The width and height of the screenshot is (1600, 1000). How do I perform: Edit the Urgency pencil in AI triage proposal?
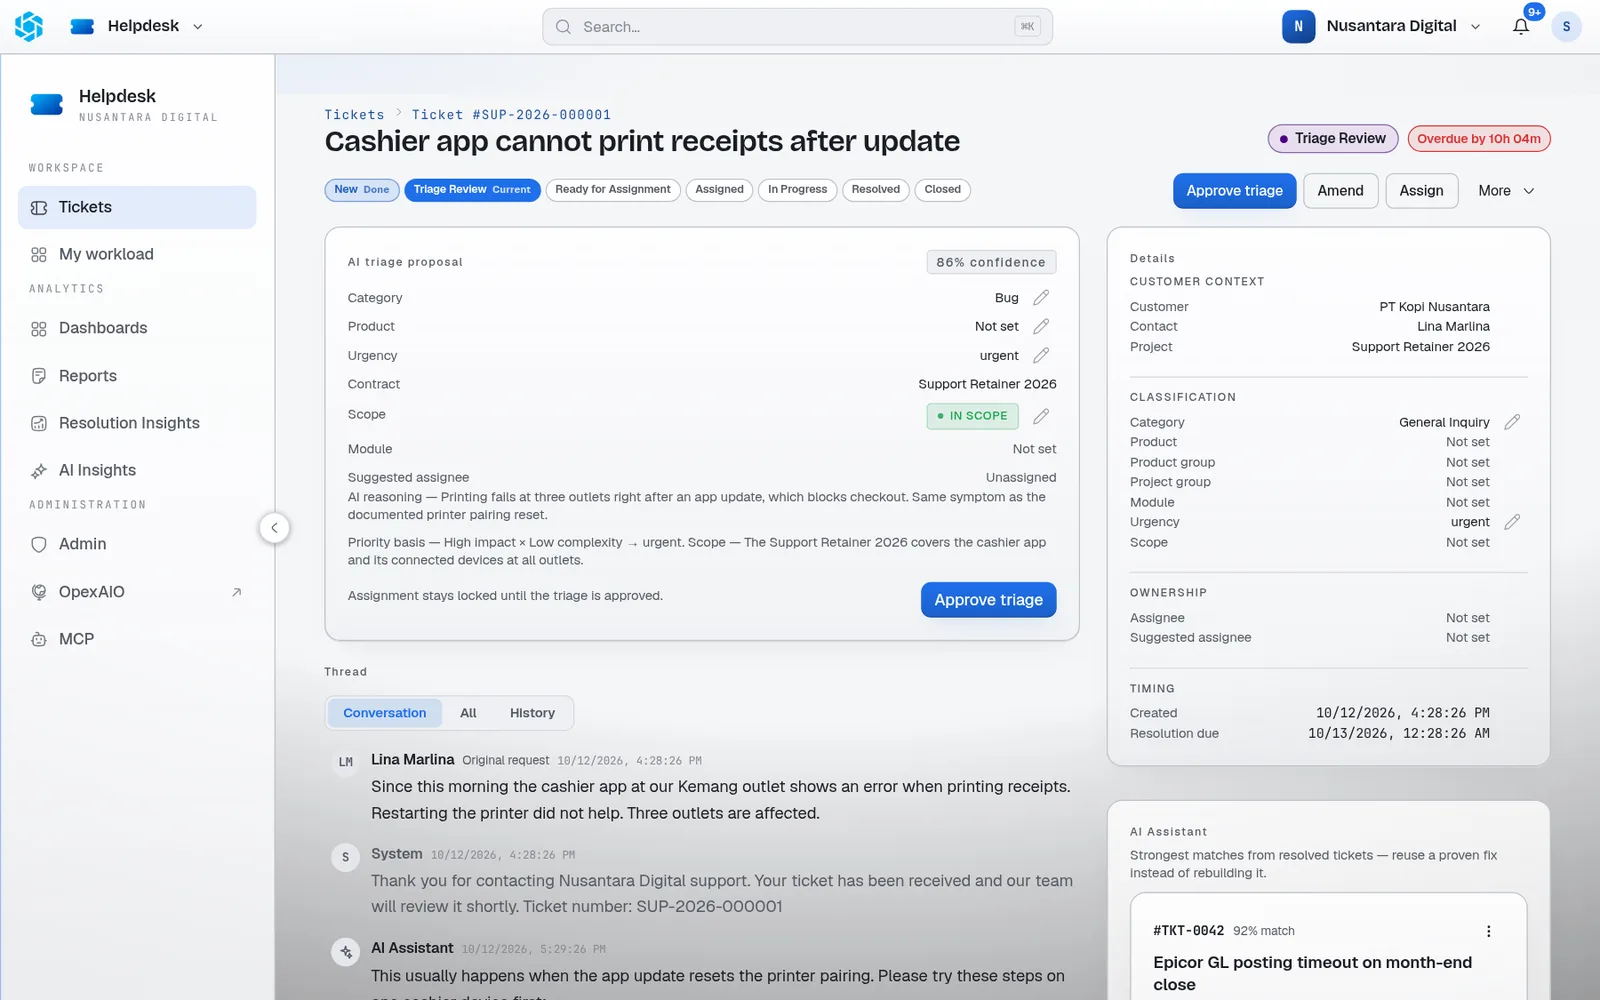coord(1041,356)
